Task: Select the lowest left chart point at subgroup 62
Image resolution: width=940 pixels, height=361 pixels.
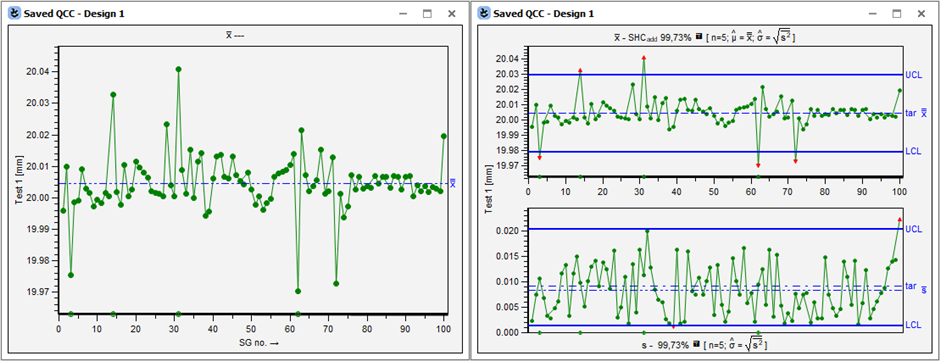Action: point(298,291)
